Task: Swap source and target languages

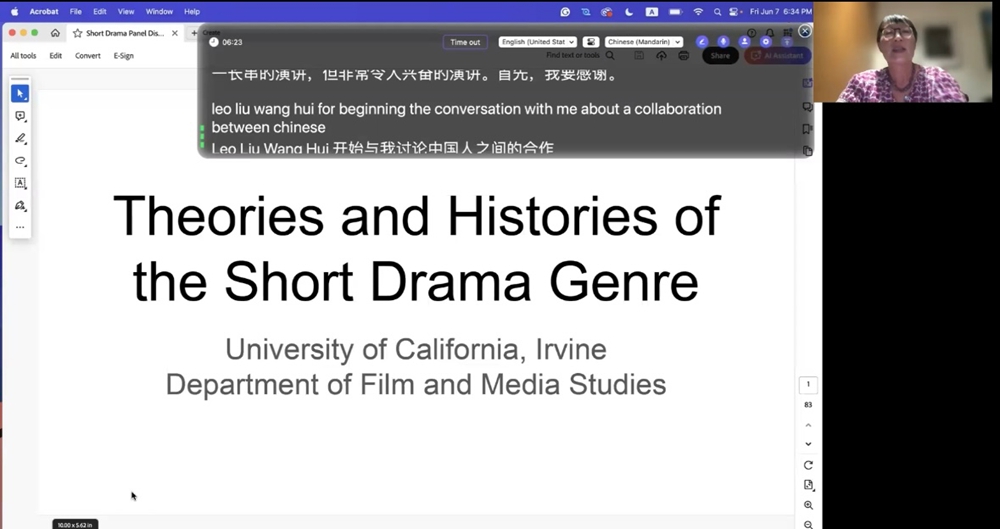Action: tap(591, 42)
